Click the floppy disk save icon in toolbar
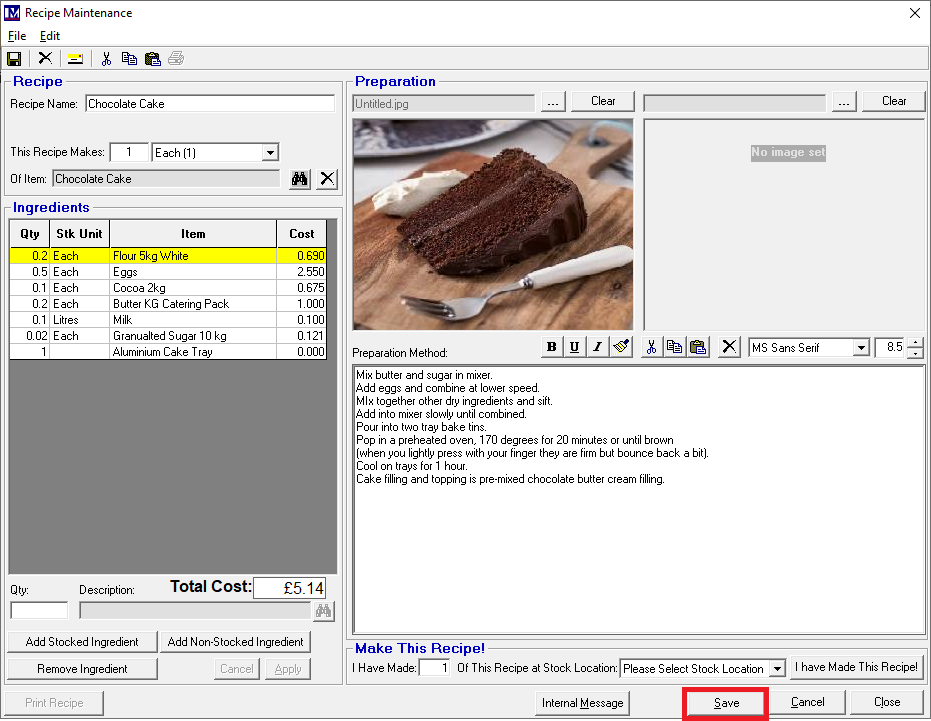The image size is (931, 721). tap(14, 58)
